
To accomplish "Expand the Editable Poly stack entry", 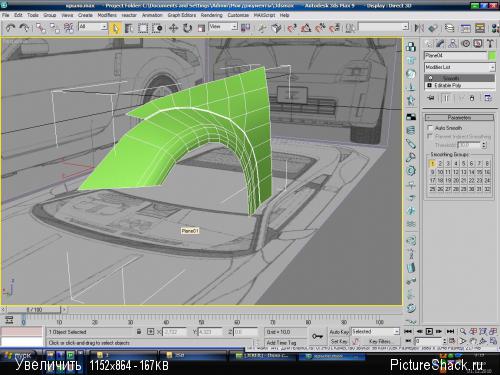I will point(429,86).
